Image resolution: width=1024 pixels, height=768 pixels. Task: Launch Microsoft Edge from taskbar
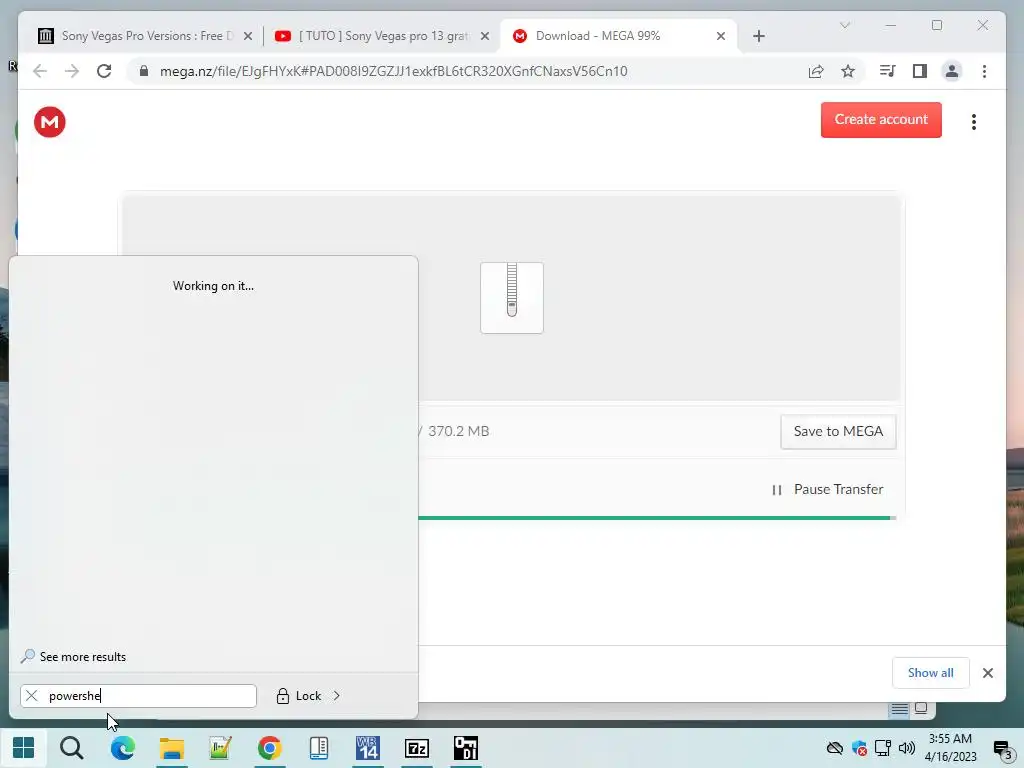(122, 748)
